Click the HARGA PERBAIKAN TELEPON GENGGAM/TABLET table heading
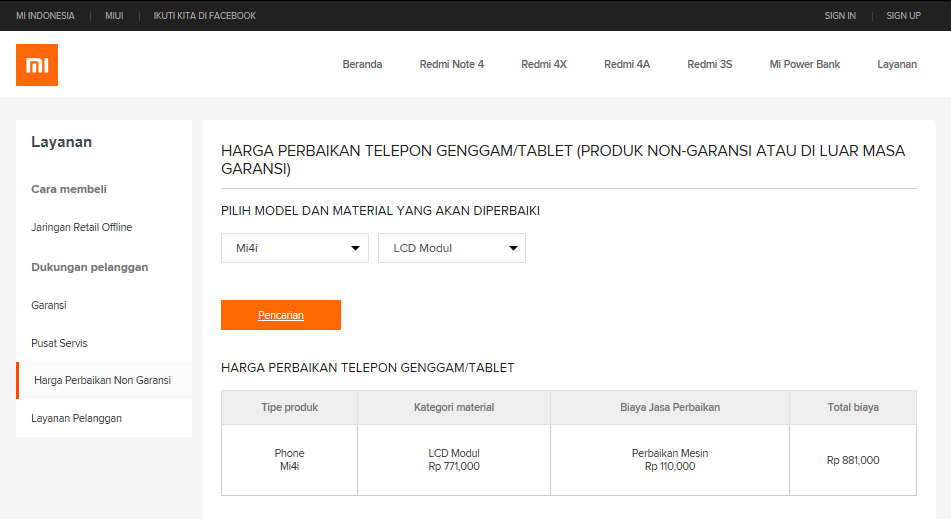Viewport: 951px width, 519px height. 368,368
